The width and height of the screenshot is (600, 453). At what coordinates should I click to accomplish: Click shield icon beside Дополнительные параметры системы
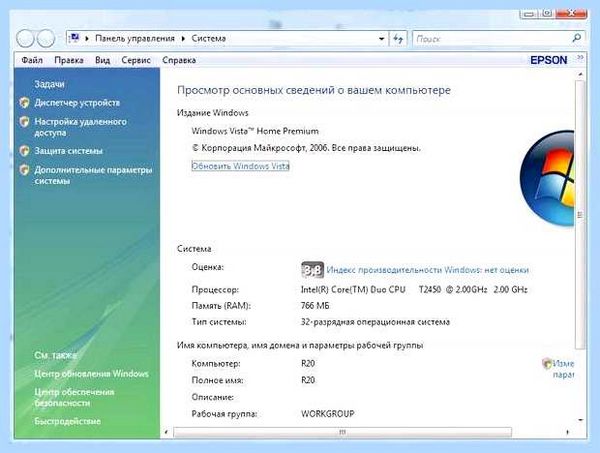click(x=24, y=169)
